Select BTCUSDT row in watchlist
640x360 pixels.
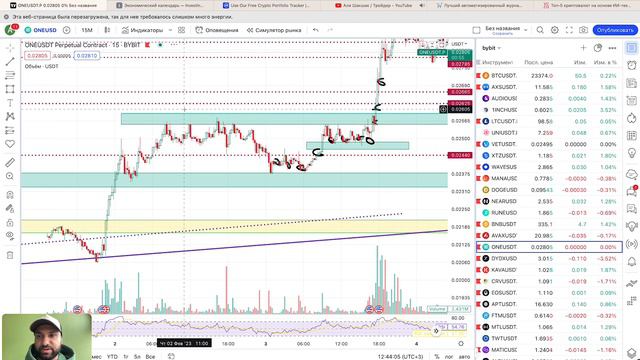click(x=549, y=76)
